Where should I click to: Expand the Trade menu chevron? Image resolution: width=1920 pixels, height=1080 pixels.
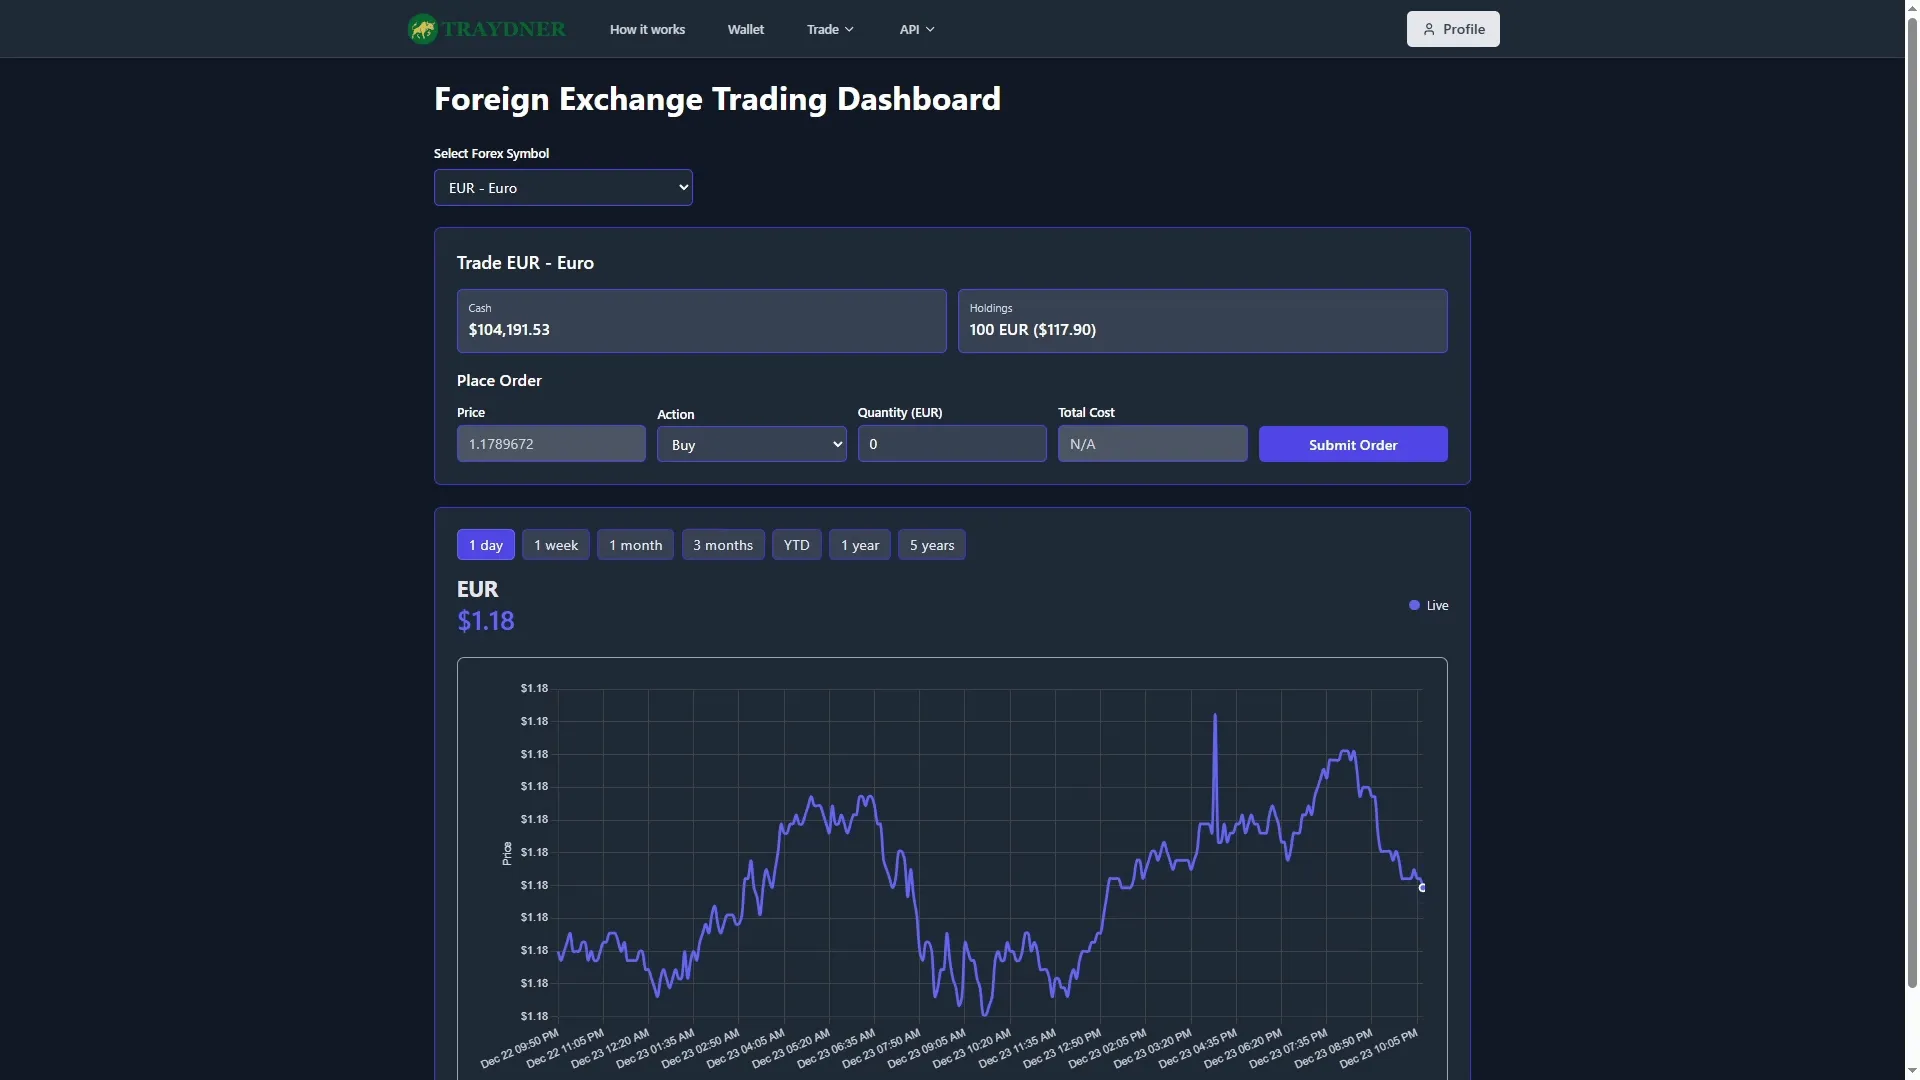tap(849, 29)
